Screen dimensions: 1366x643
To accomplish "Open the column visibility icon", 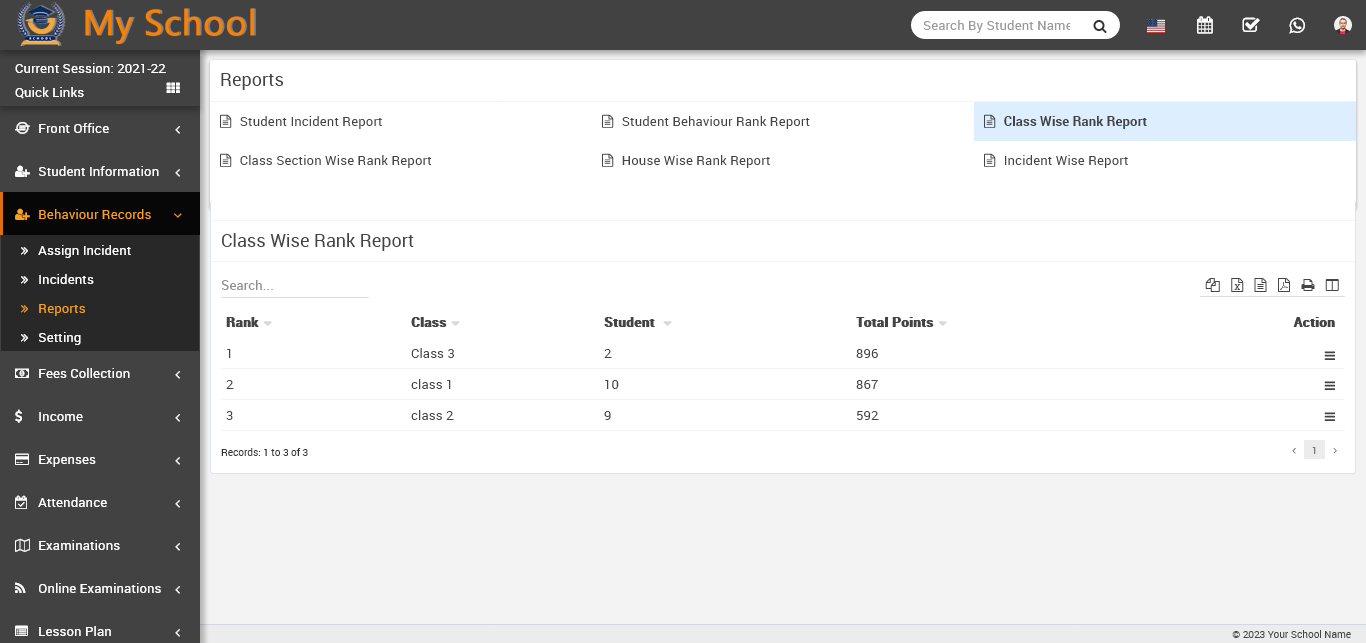I will pos(1332,285).
